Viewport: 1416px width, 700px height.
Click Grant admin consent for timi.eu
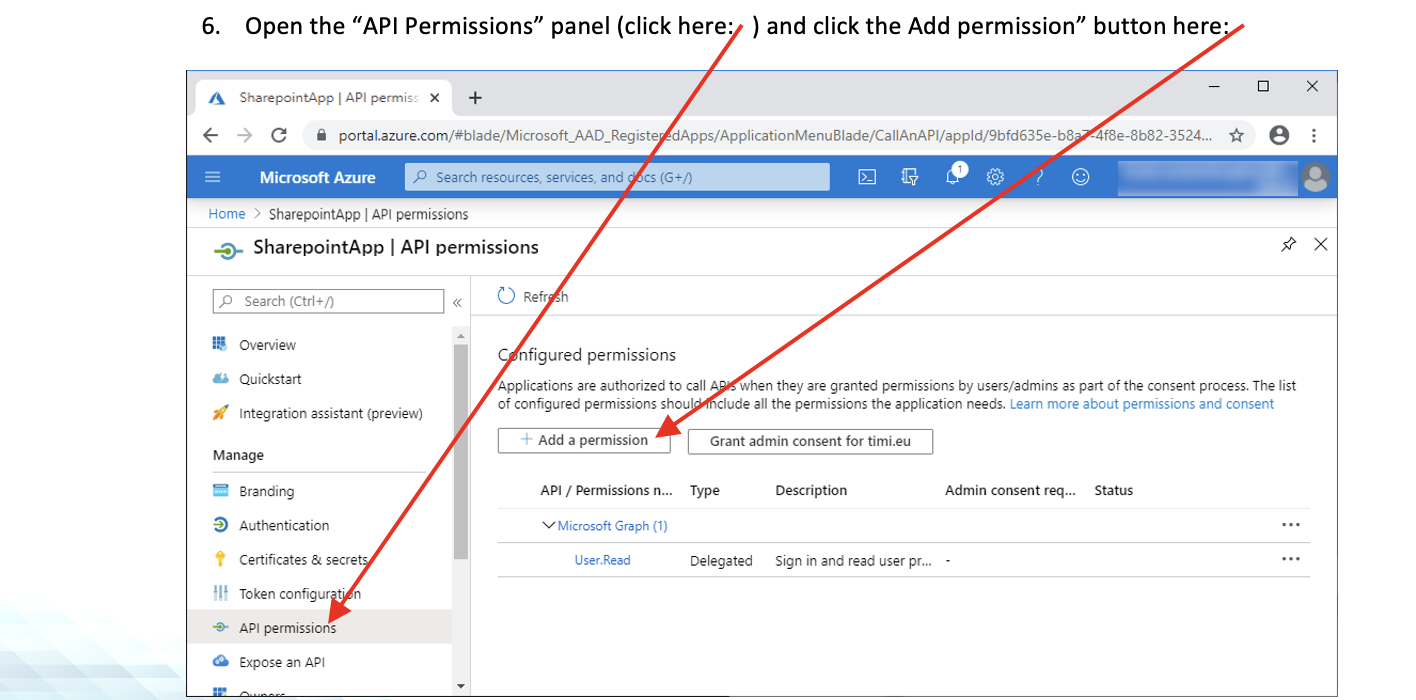click(810, 441)
